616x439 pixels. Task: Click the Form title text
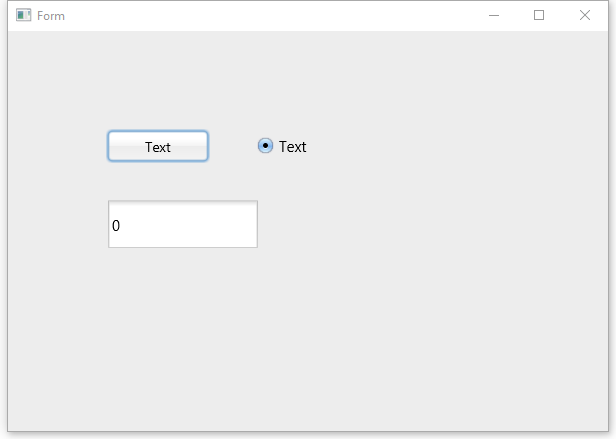pyautogui.click(x=51, y=16)
